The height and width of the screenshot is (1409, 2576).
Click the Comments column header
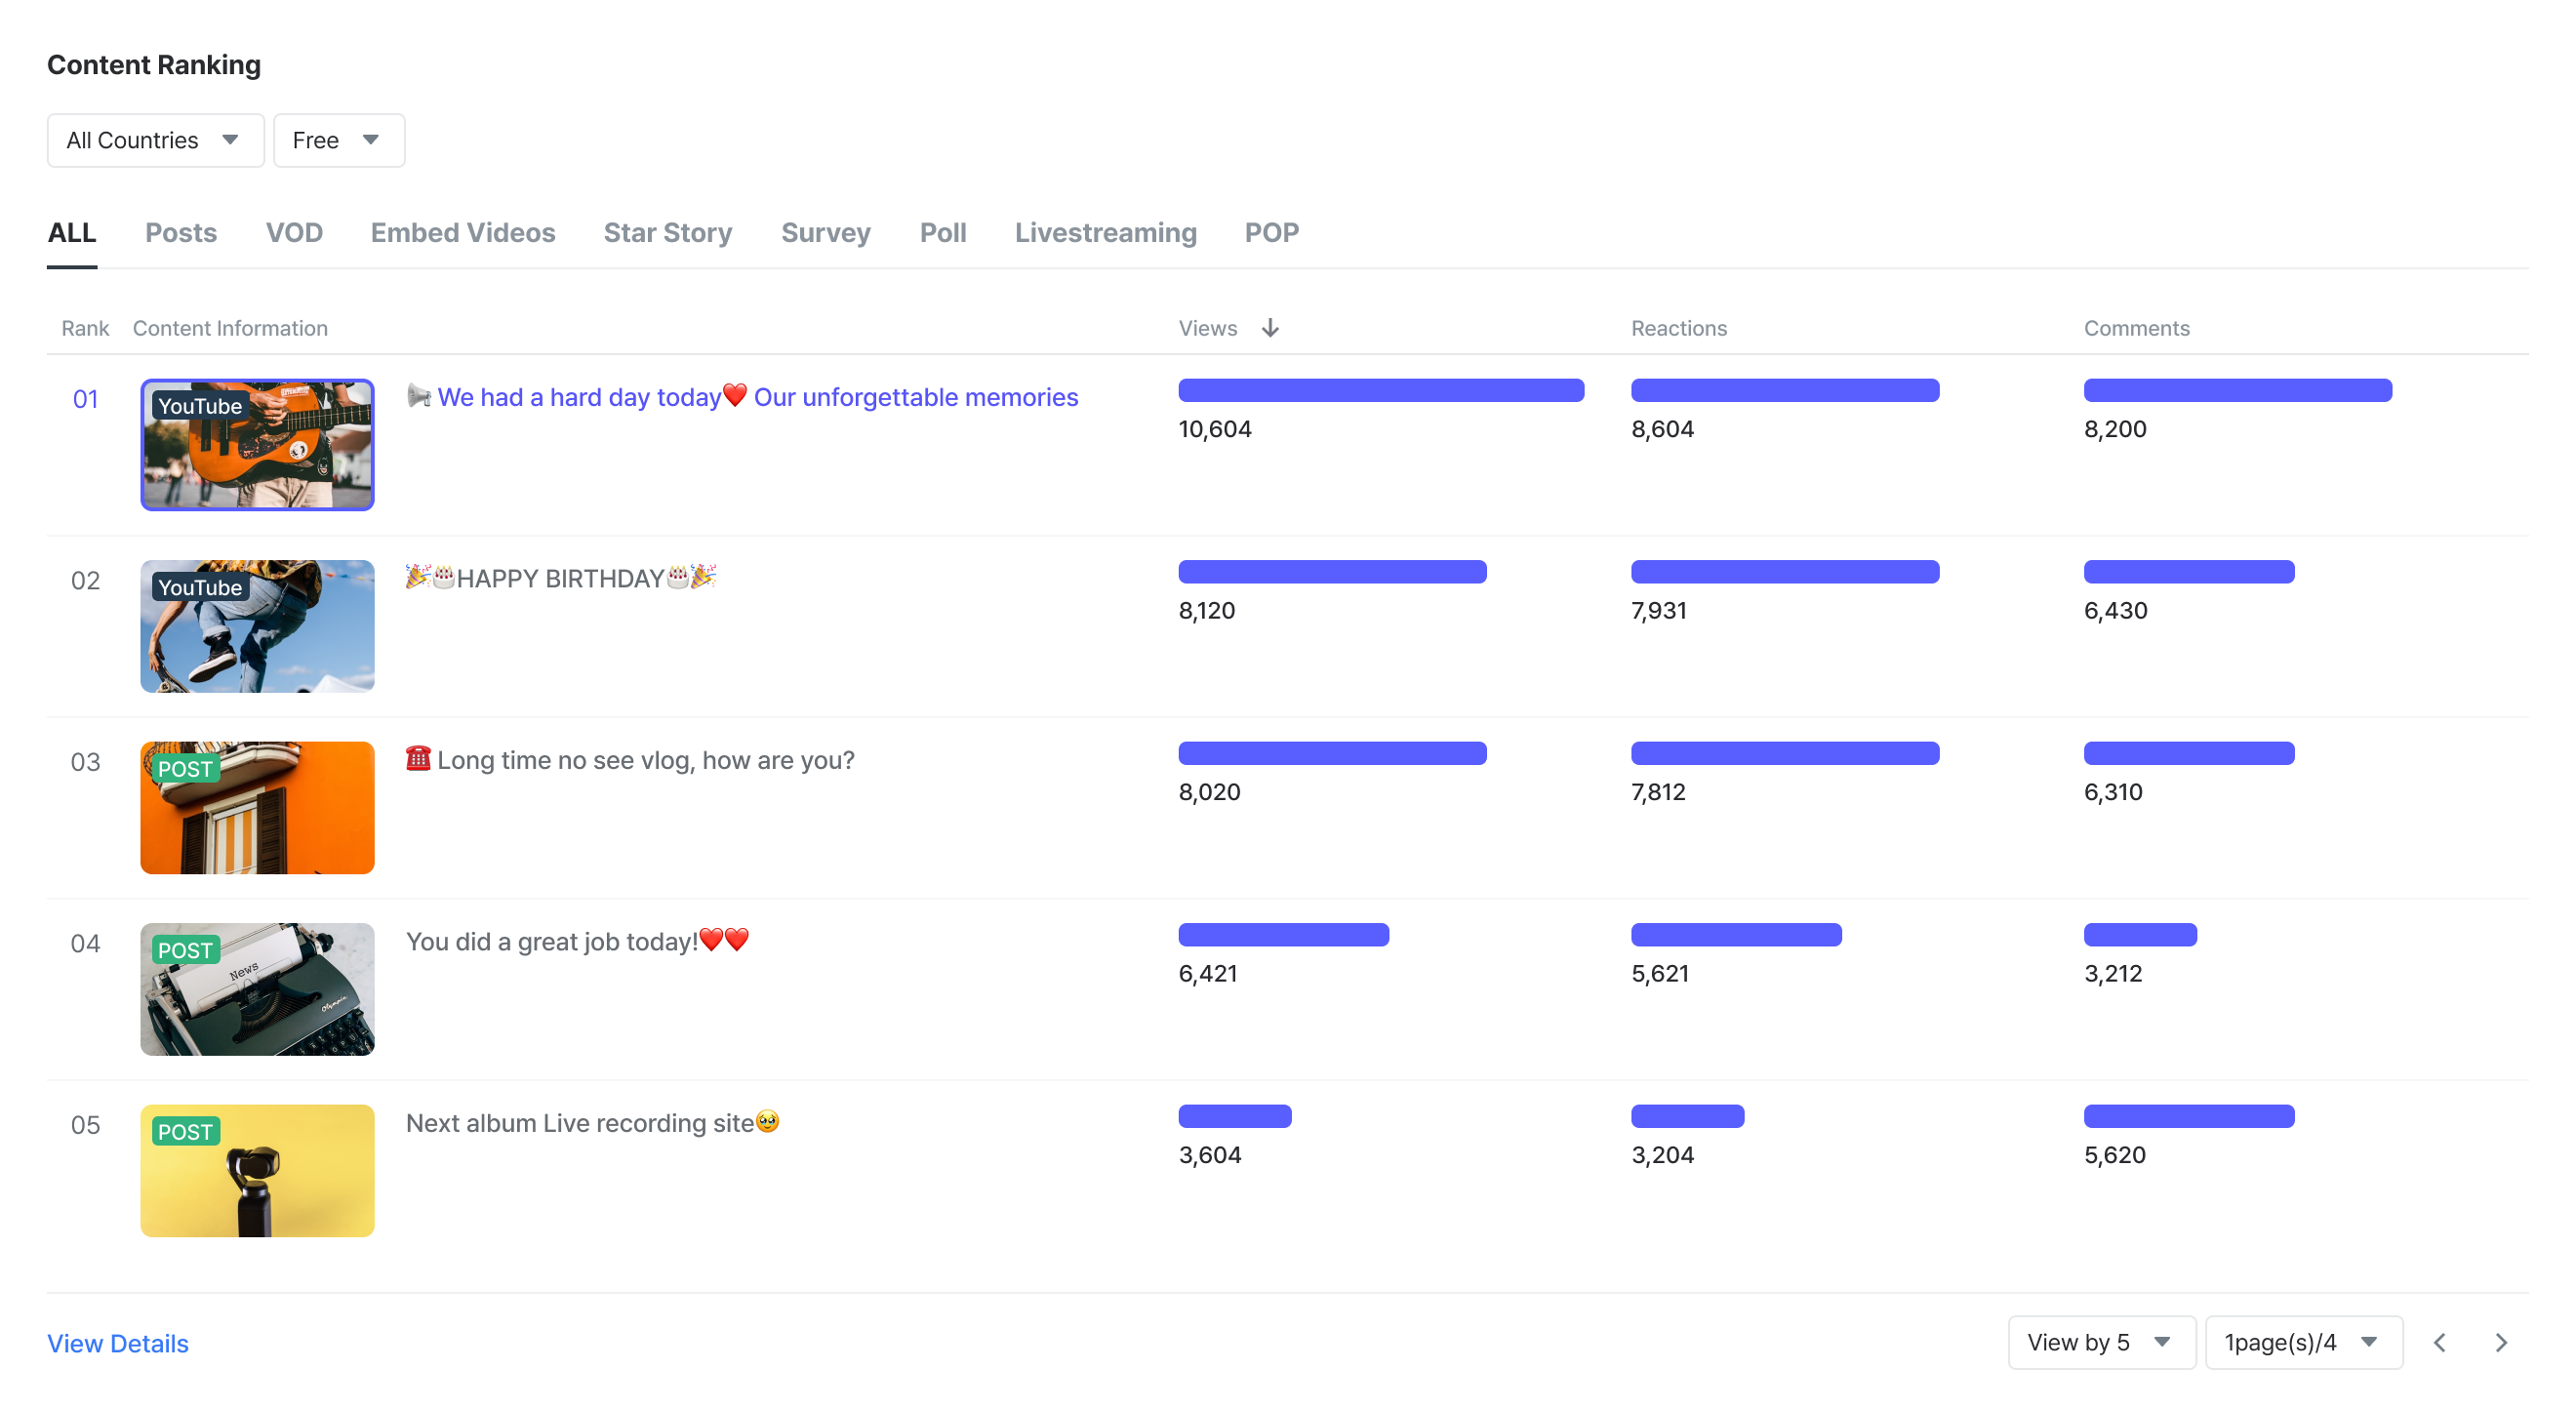[2136, 328]
